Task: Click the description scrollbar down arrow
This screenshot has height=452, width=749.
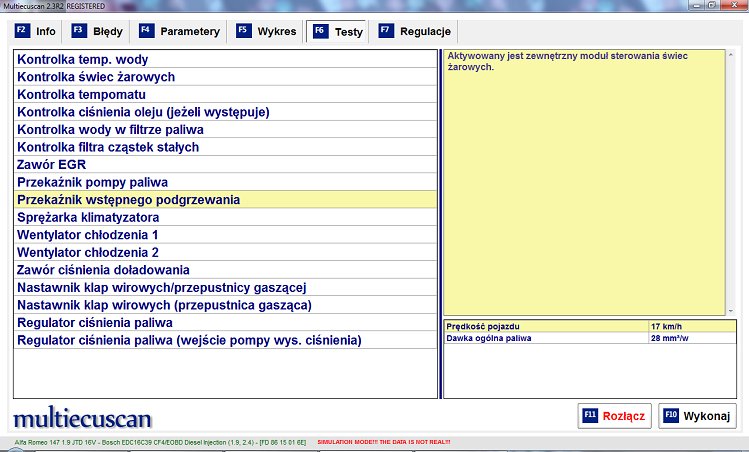Action: [731, 311]
